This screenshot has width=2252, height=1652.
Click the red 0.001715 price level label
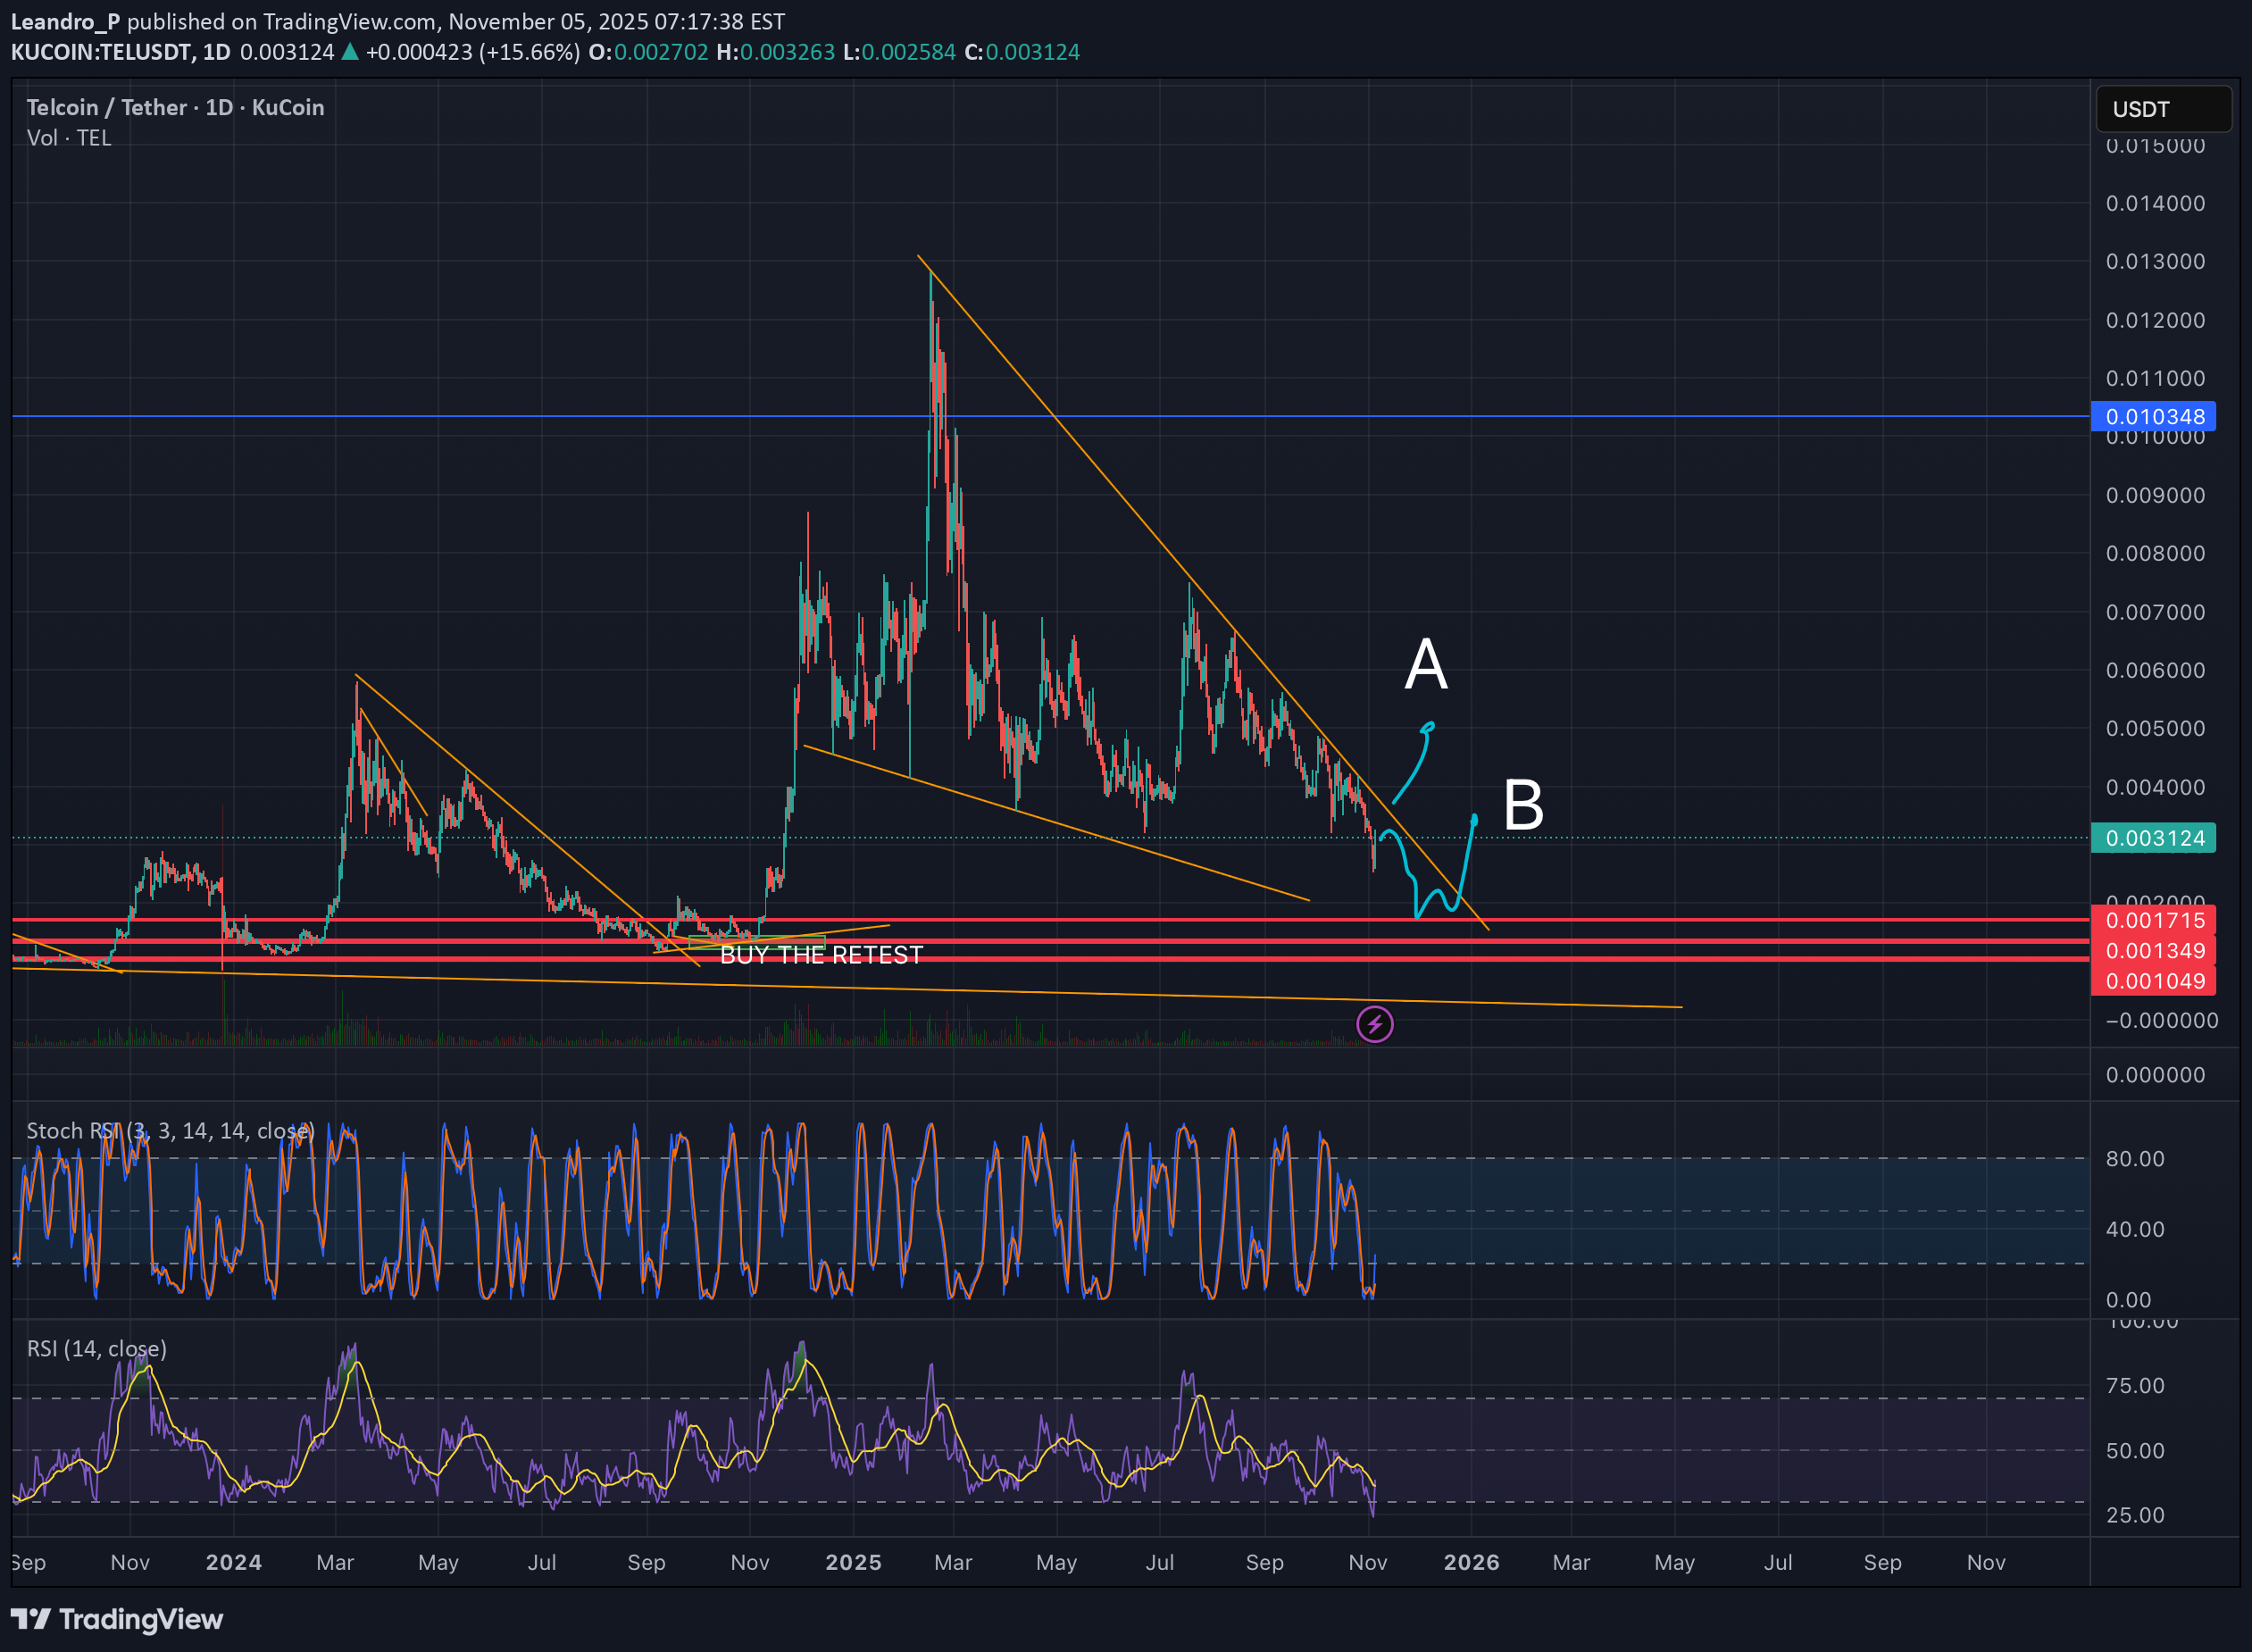(x=2153, y=920)
